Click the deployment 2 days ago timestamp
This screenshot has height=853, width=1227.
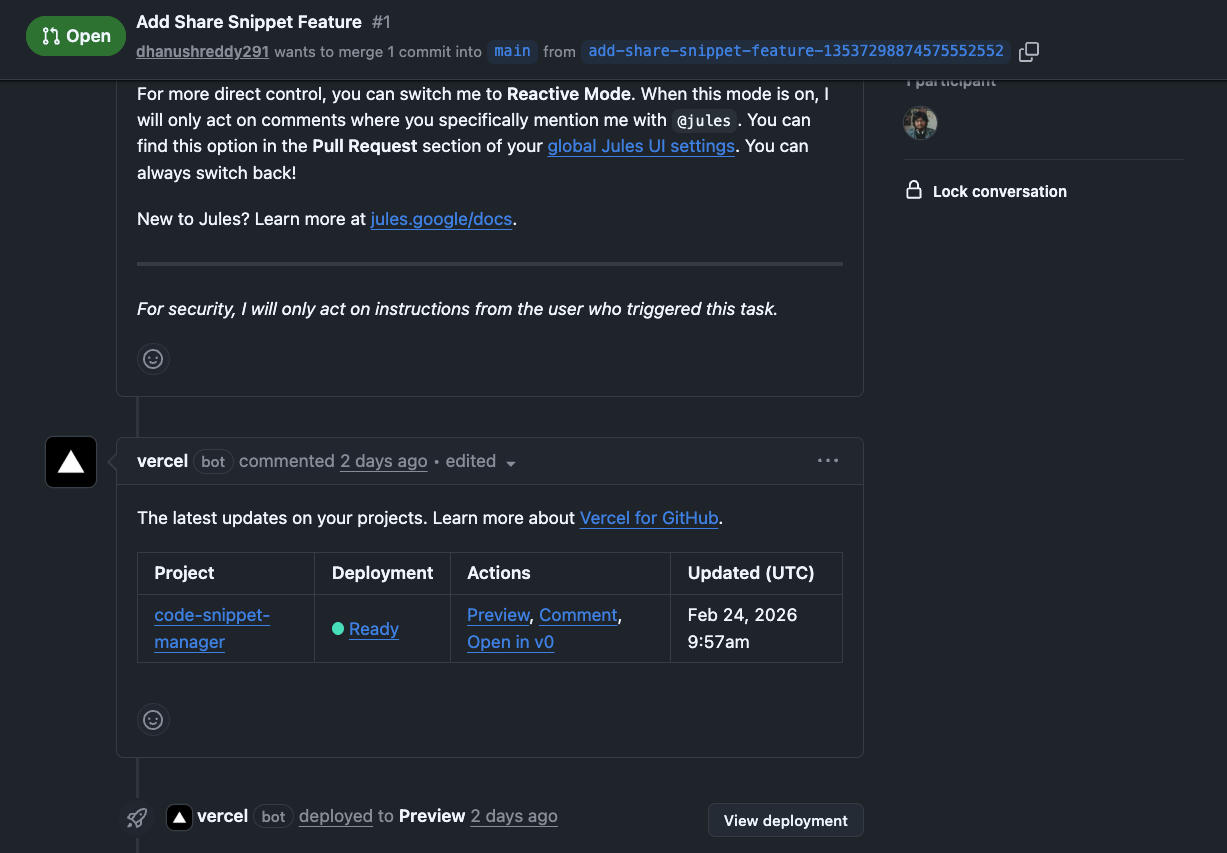514,816
